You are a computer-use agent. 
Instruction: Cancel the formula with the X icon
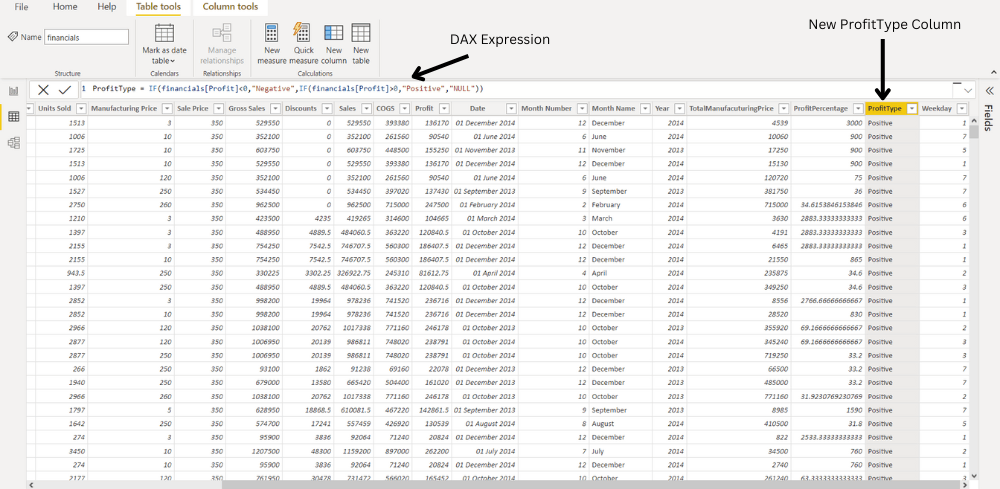(43, 89)
